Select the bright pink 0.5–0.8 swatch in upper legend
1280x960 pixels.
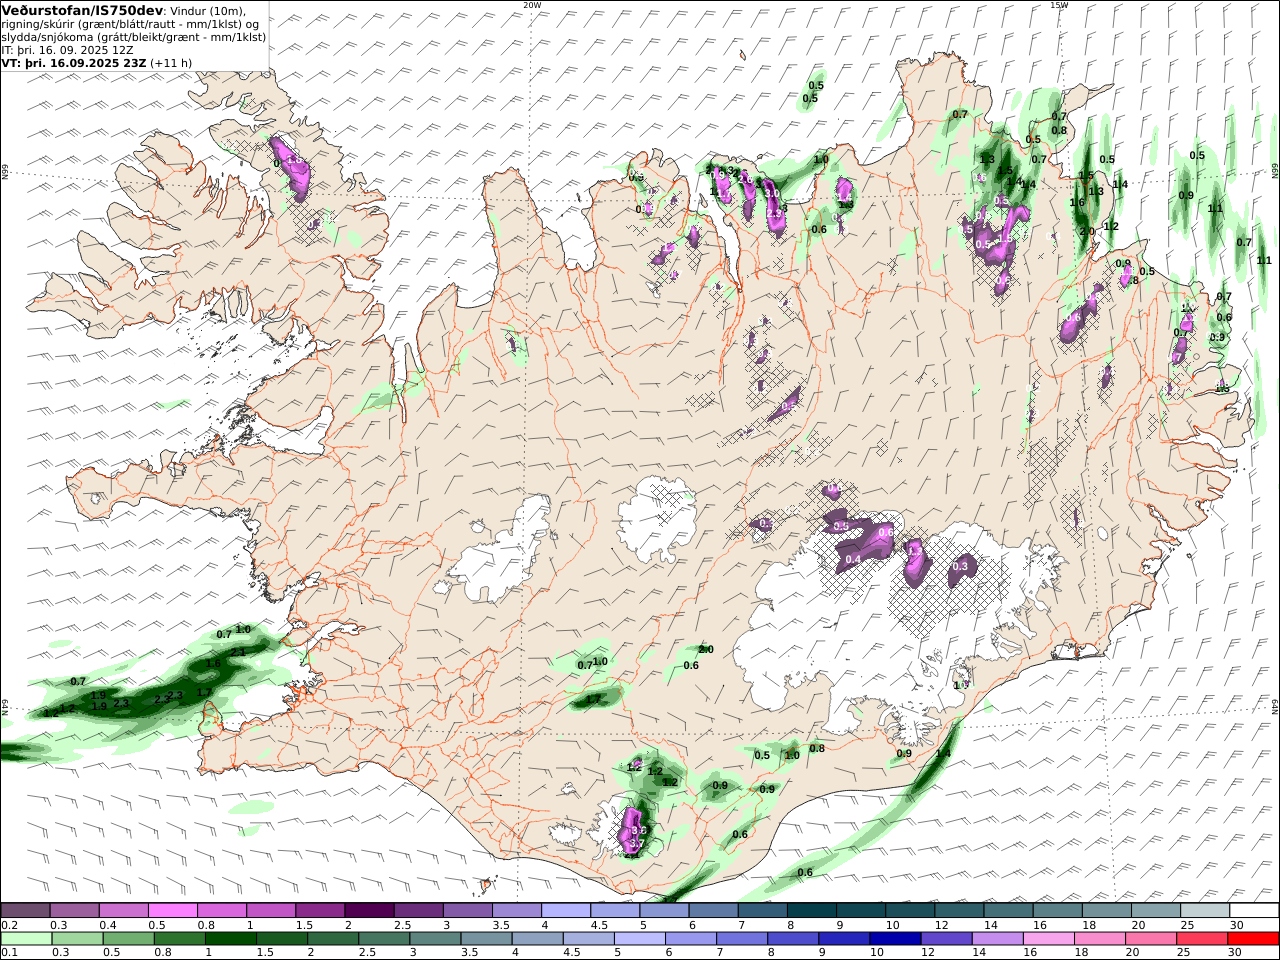pos(173,910)
